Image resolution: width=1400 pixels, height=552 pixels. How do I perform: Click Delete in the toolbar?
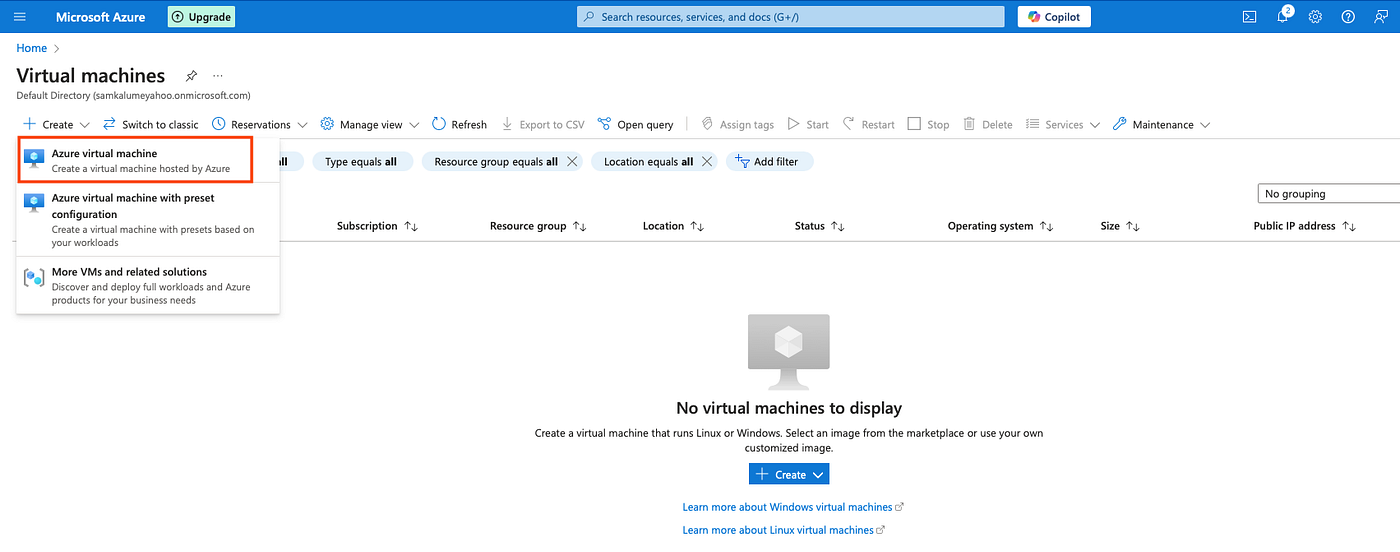(x=987, y=125)
